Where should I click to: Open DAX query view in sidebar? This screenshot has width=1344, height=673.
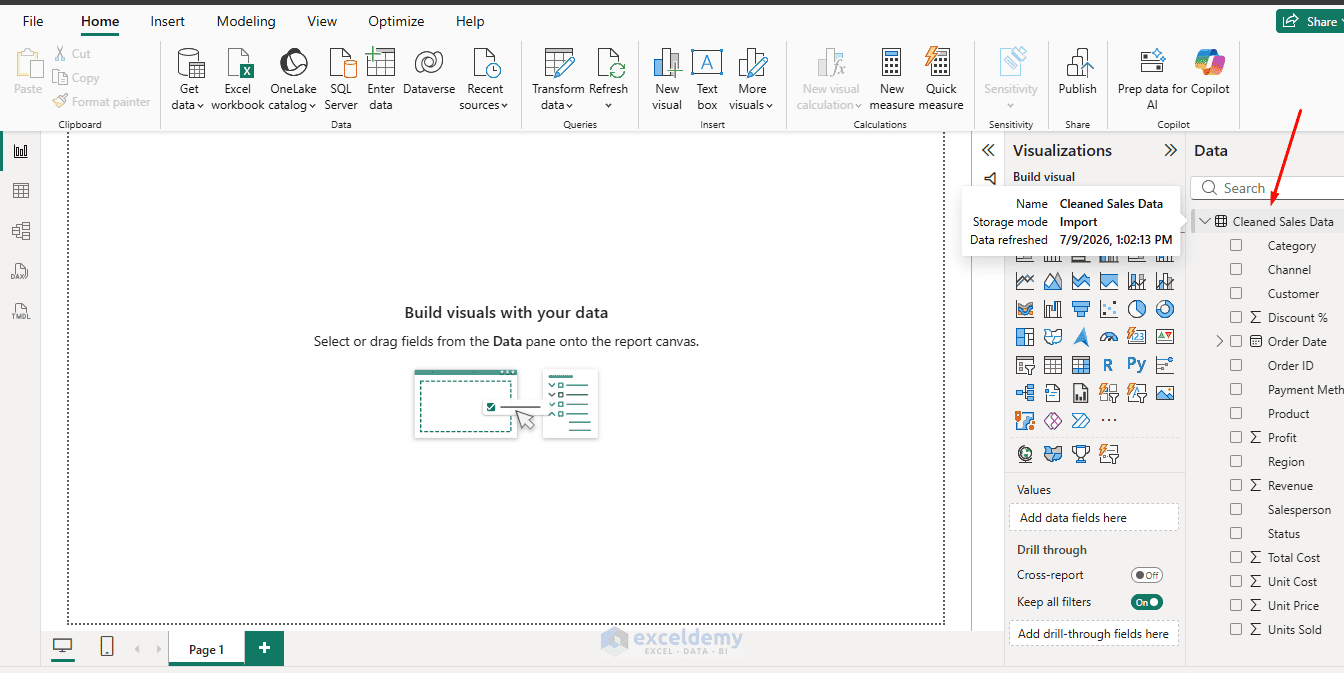tap(21, 271)
